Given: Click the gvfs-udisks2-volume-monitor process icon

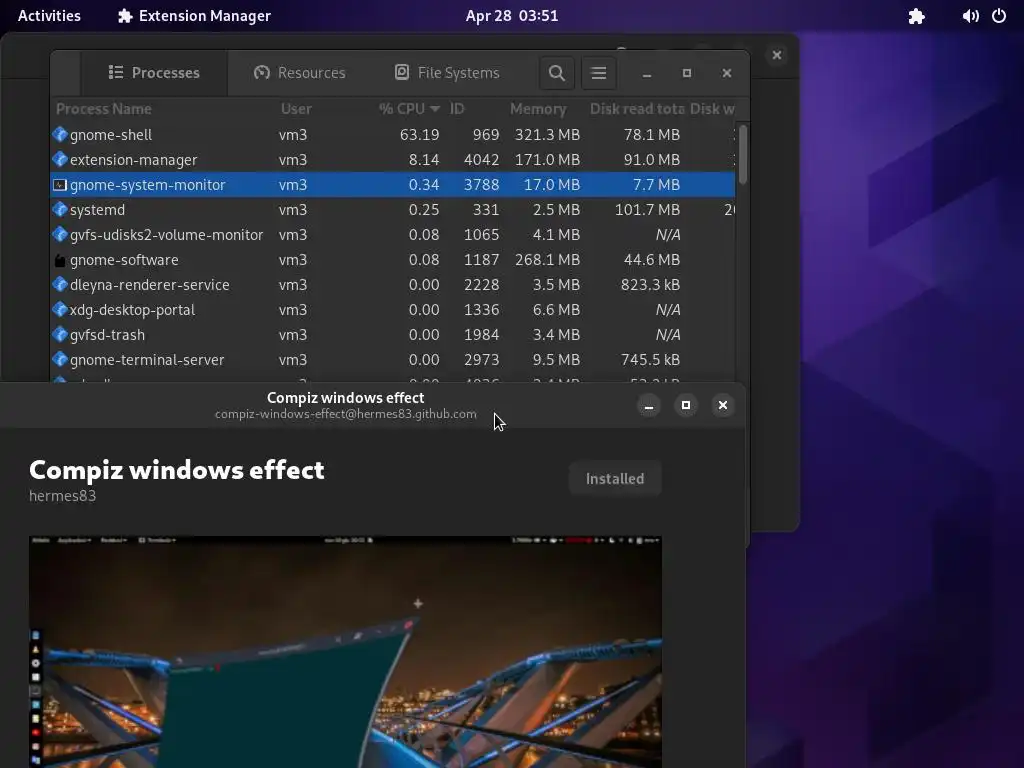Looking at the screenshot, I should 59,235.
